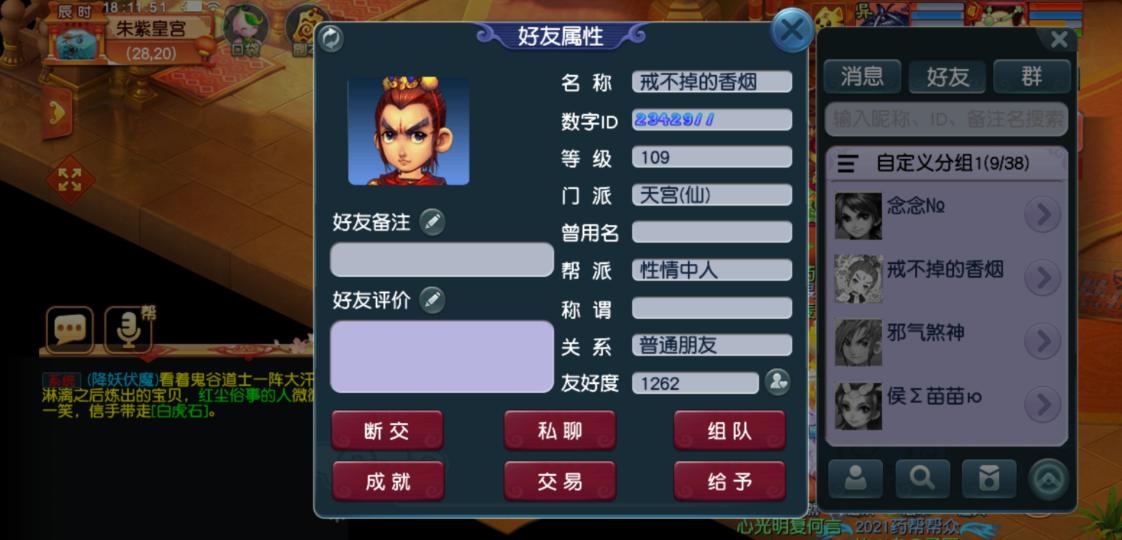Click the 侯Σ苗苗ю friend avatar
Image resolution: width=1122 pixels, height=540 pixels.
[858, 406]
